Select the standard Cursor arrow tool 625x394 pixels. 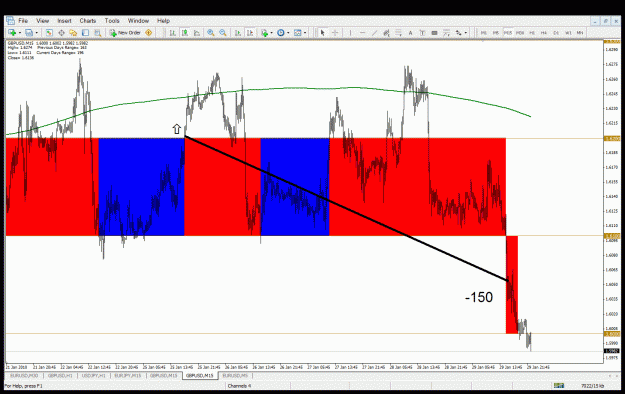[322, 33]
